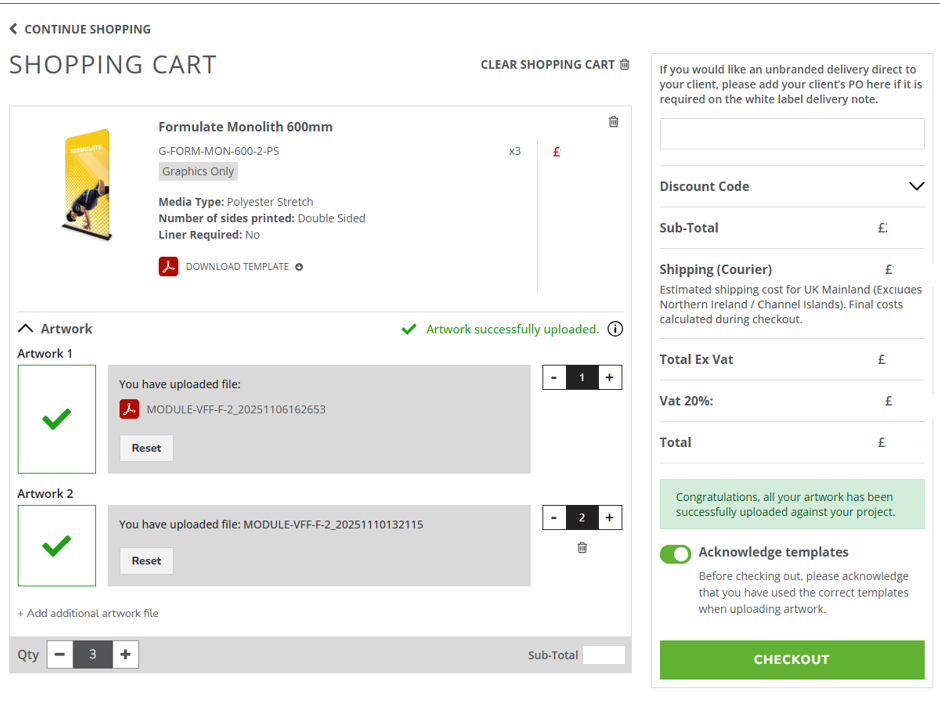
Task: Click the client PO input field
Action: click(x=791, y=133)
